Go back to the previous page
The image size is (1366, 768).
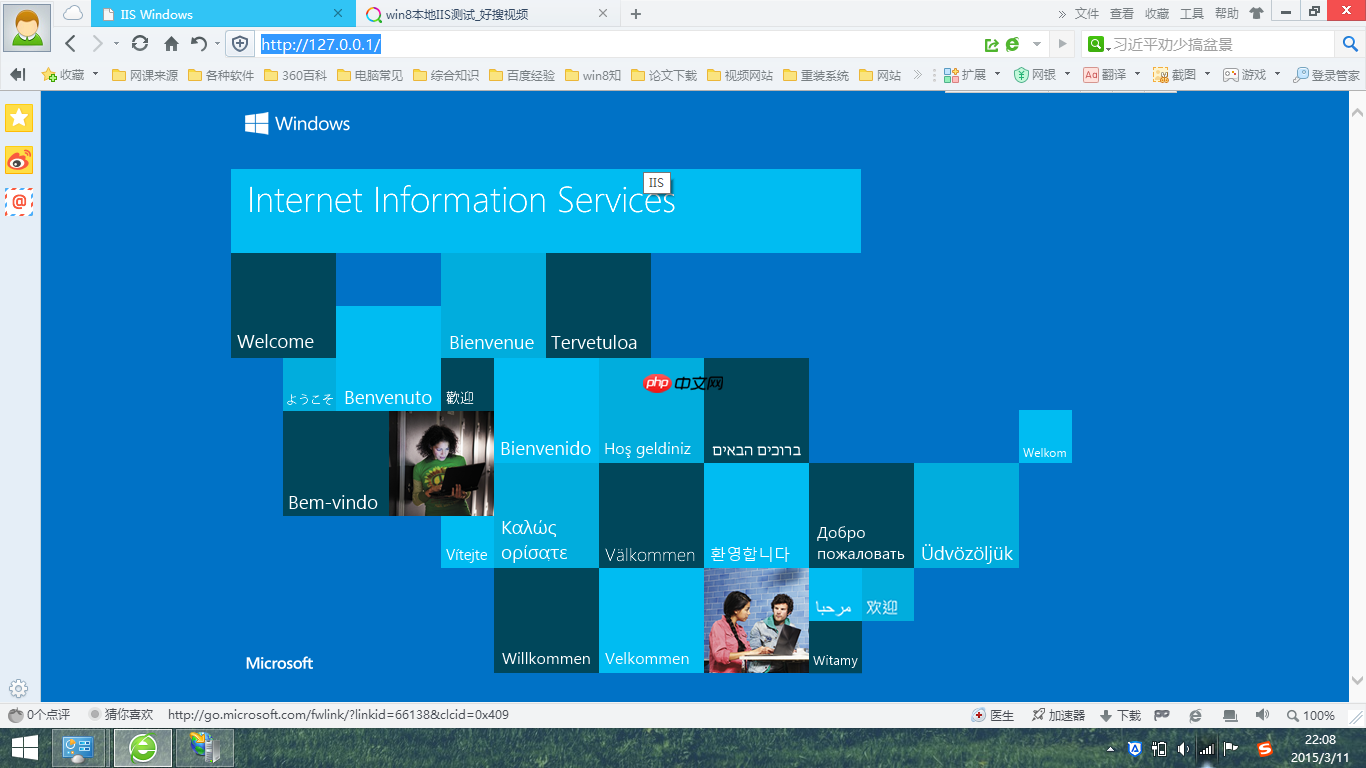[70, 44]
